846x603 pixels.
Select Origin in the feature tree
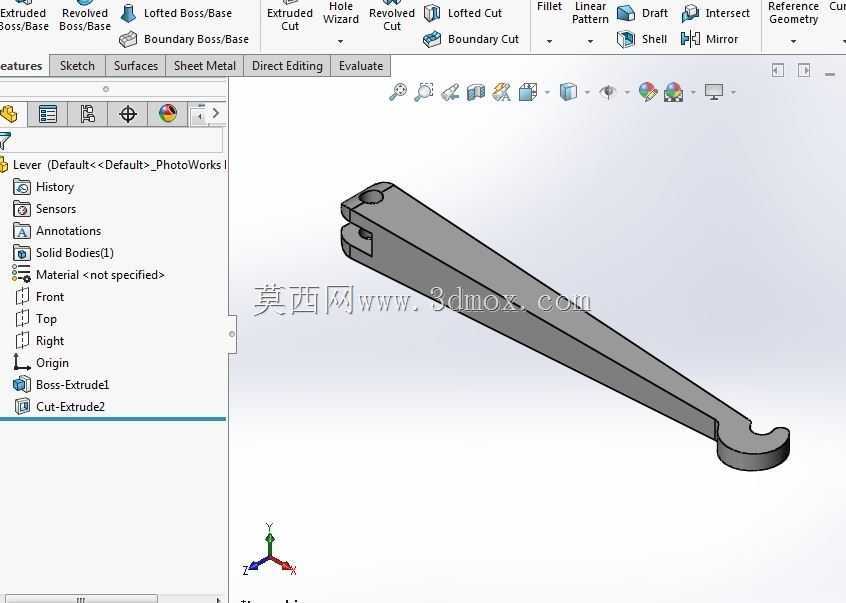pyautogui.click(x=42, y=362)
